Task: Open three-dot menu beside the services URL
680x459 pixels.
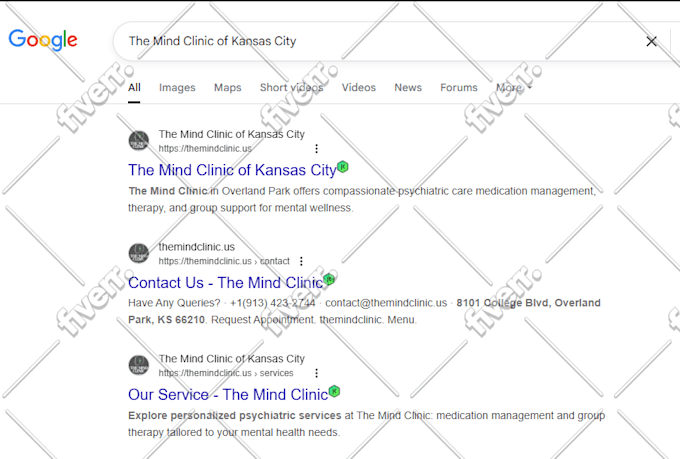Action: 316,373
